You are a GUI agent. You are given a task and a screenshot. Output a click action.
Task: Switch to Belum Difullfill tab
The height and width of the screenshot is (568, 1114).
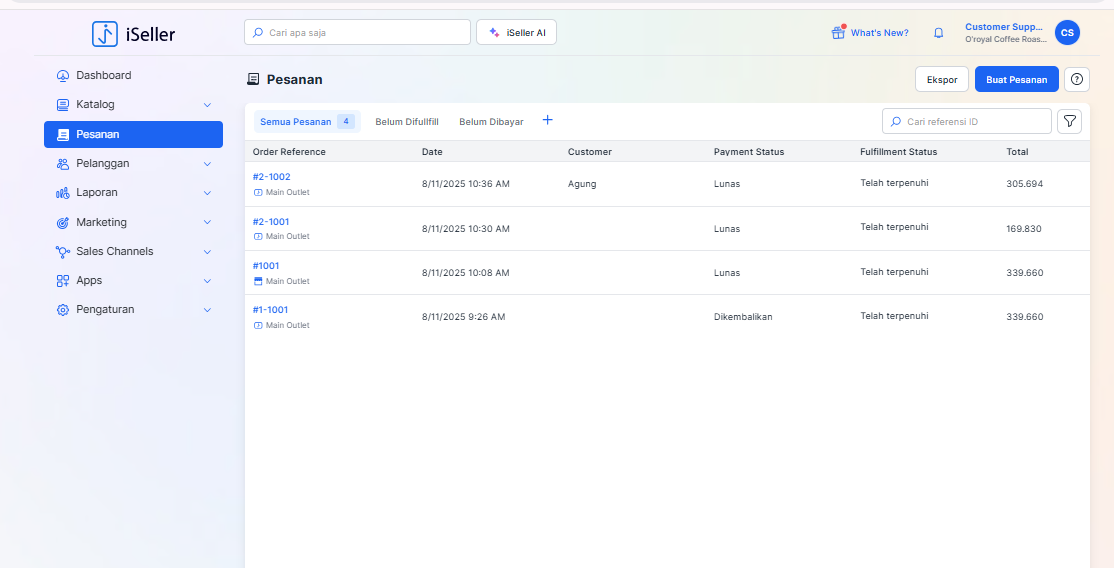(x=406, y=122)
